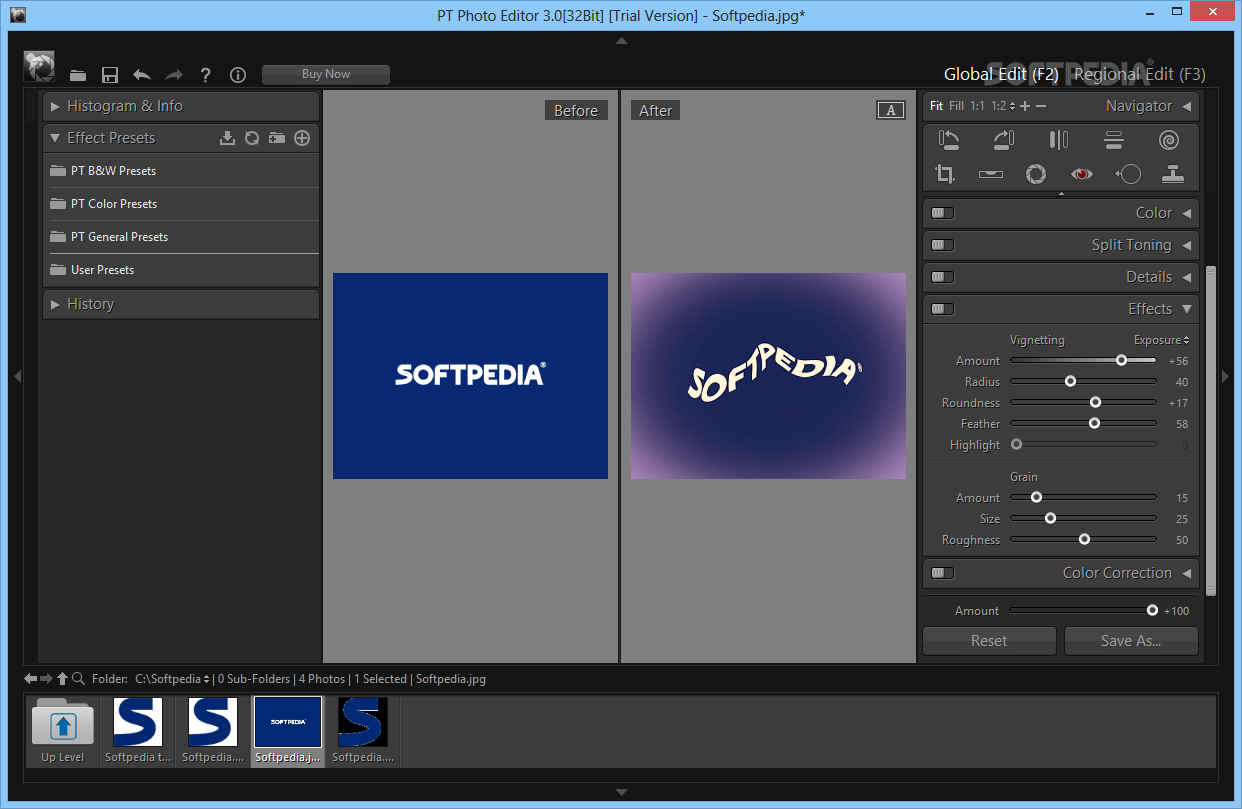Open the vignetting Exposure mode dropdown
Image resolution: width=1242 pixels, height=809 pixels.
pos(1161,340)
